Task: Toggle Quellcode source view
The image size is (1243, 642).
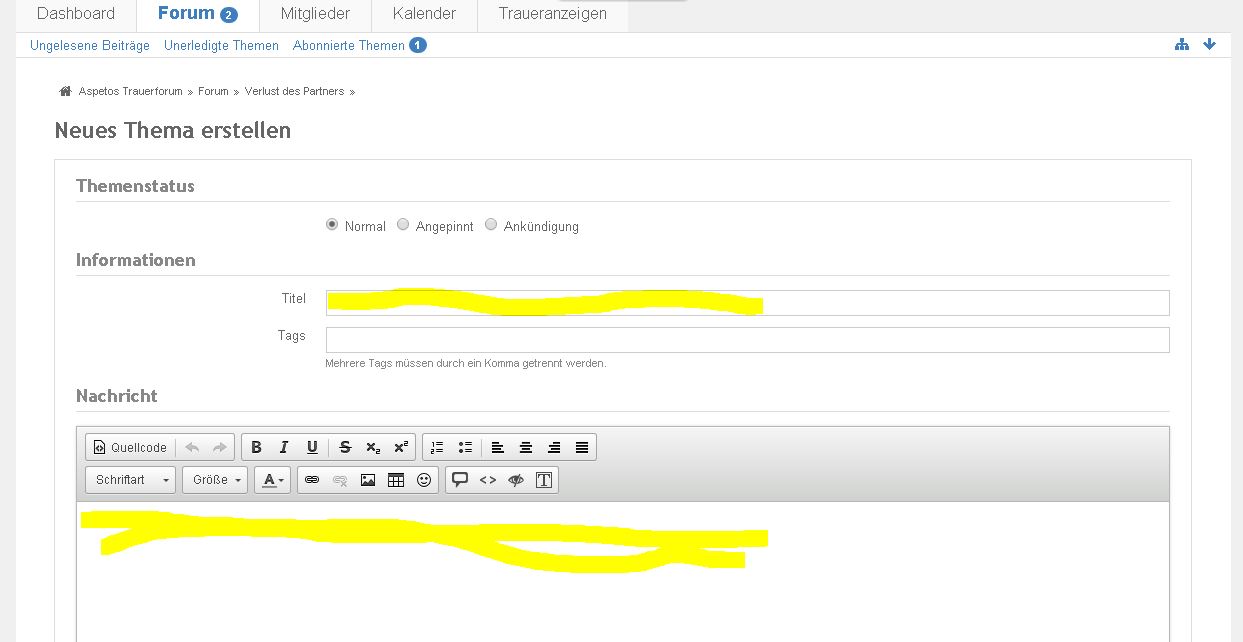Action: 130,447
